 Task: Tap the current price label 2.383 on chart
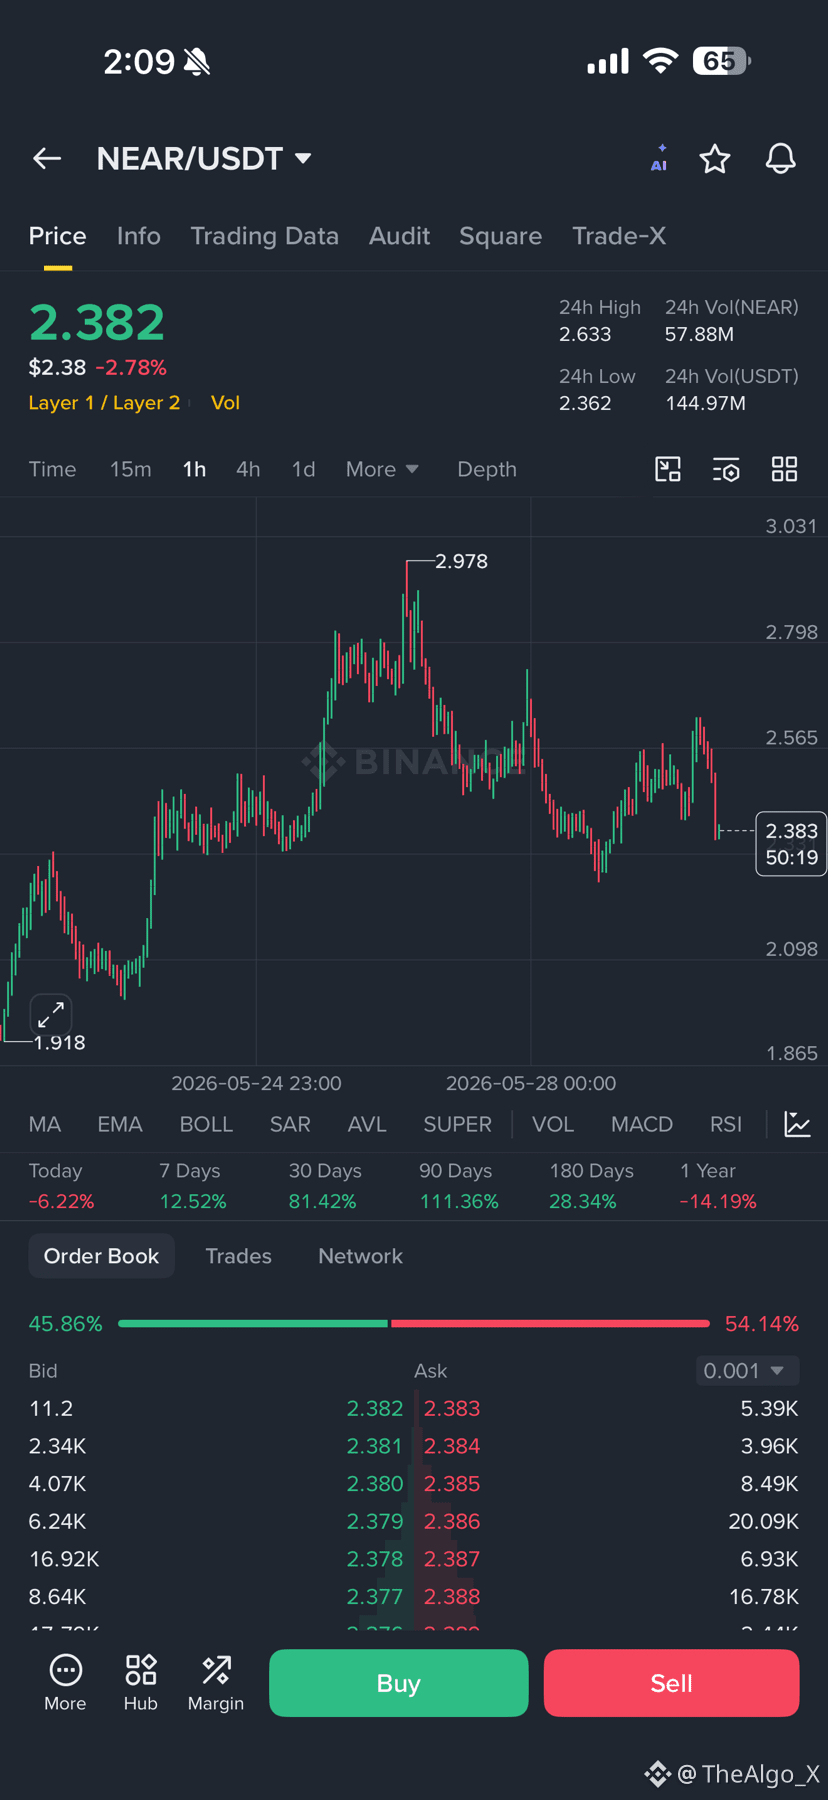coord(791,843)
